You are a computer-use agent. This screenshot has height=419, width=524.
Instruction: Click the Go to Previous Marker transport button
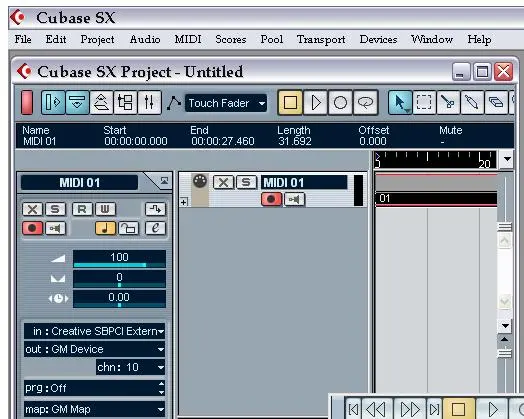[x=353, y=409]
